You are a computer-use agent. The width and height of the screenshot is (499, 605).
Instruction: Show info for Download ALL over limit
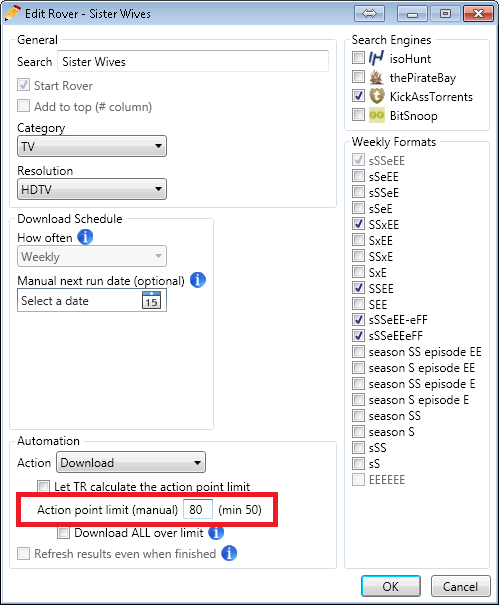pos(216,532)
